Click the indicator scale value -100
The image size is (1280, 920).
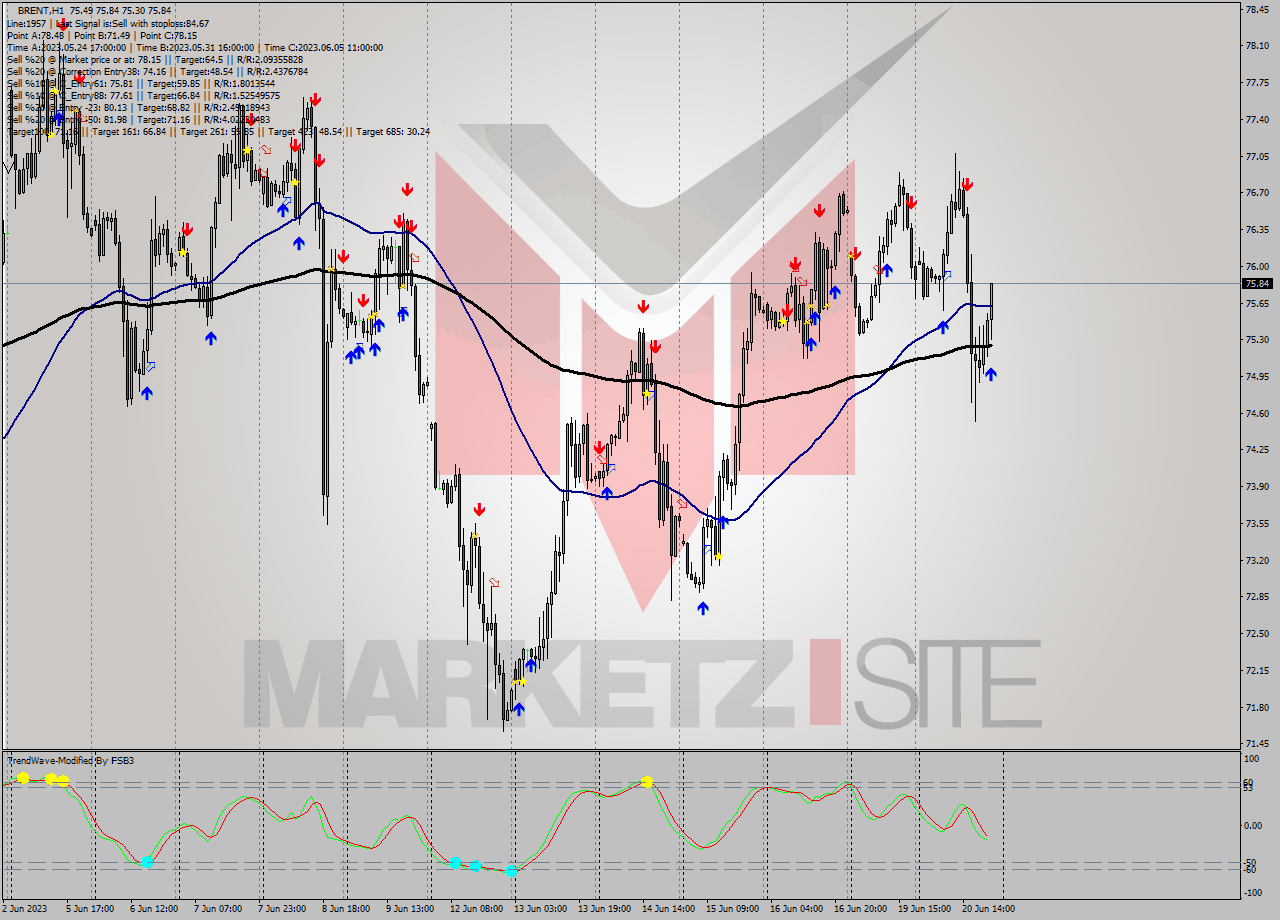coord(1254,892)
